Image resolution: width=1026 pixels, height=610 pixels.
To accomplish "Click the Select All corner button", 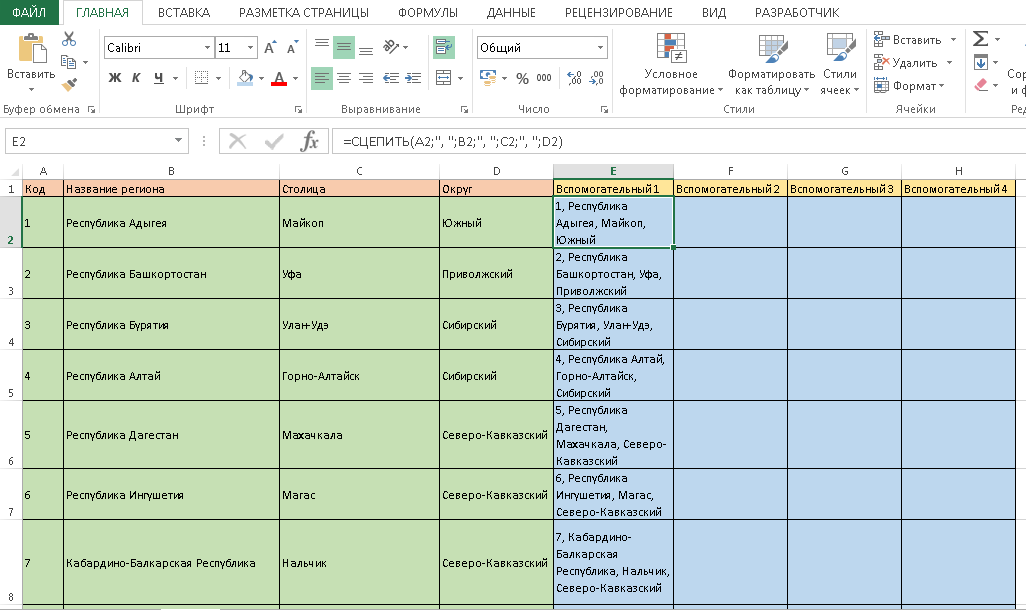I will click(x=11, y=171).
